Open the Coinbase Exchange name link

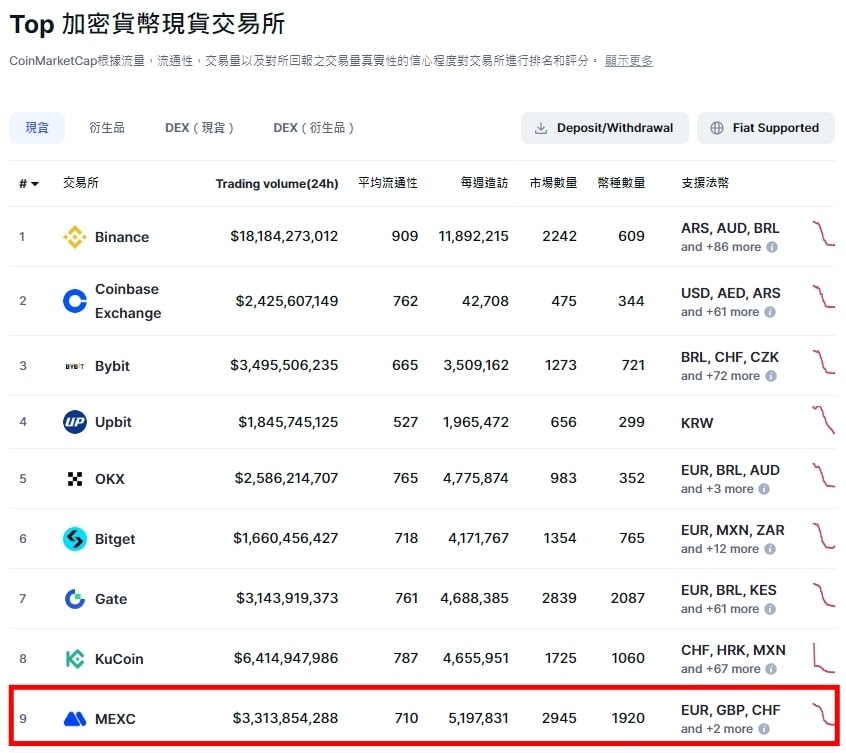tap(128, 301)
